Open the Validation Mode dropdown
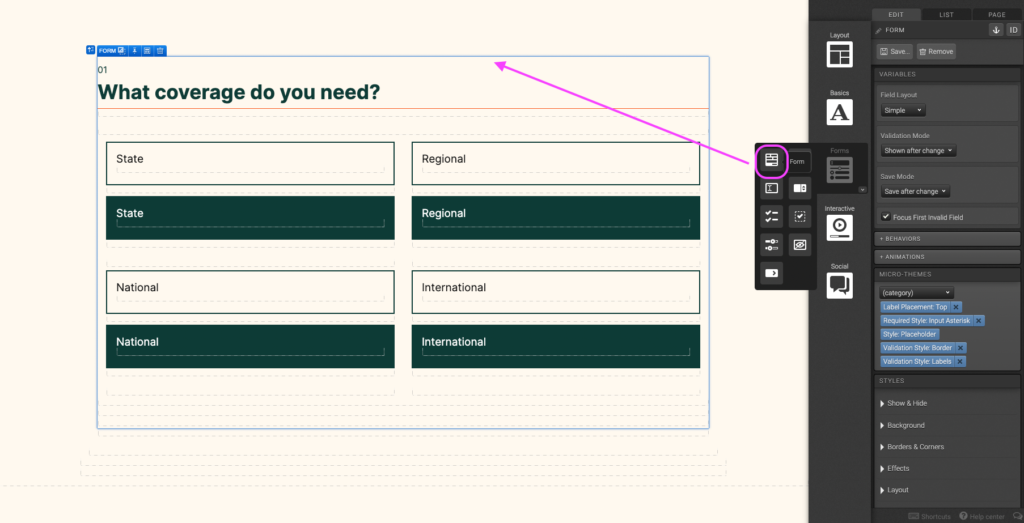Image resolution: width=1024 pixels, height=523 pixels. (x=919, y=151)
